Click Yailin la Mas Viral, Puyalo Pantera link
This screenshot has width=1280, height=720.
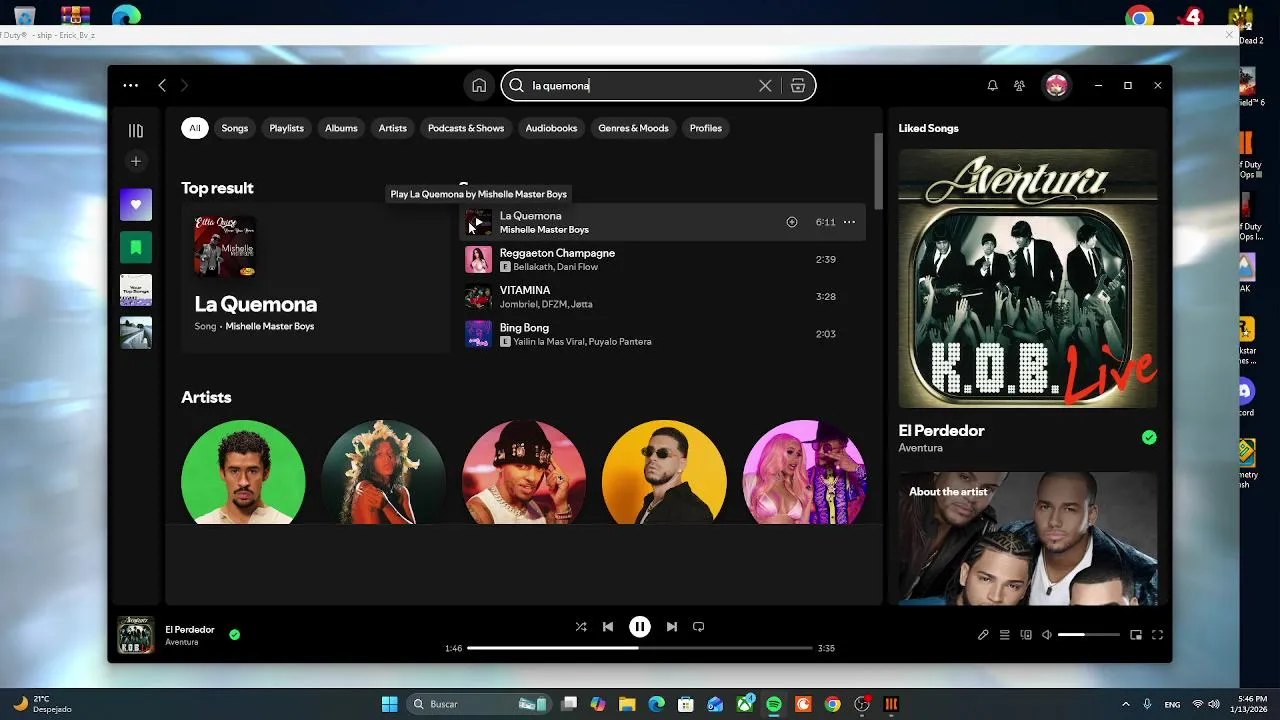(x=582, y=342)
